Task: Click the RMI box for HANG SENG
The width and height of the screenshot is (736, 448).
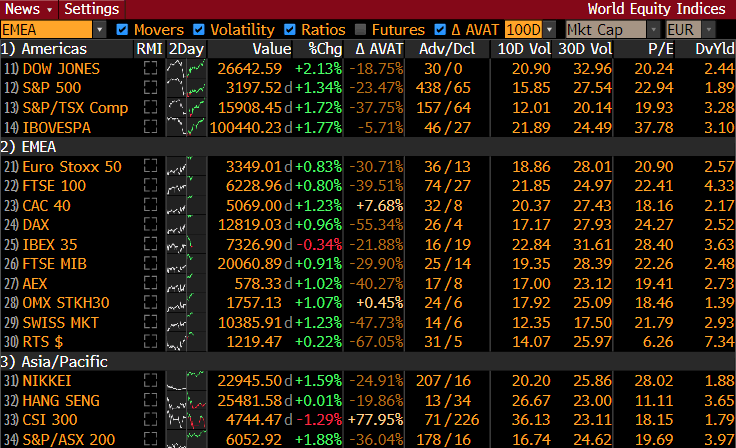Action: 150,400
